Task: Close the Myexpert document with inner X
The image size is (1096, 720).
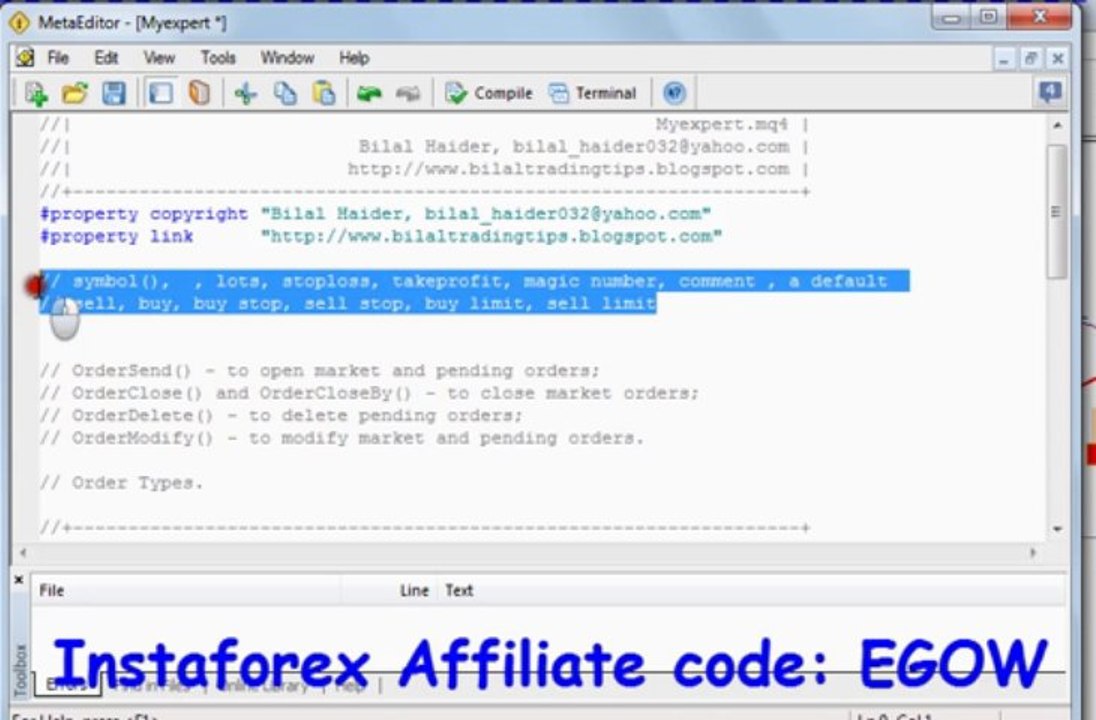Action: (1057, 59)
